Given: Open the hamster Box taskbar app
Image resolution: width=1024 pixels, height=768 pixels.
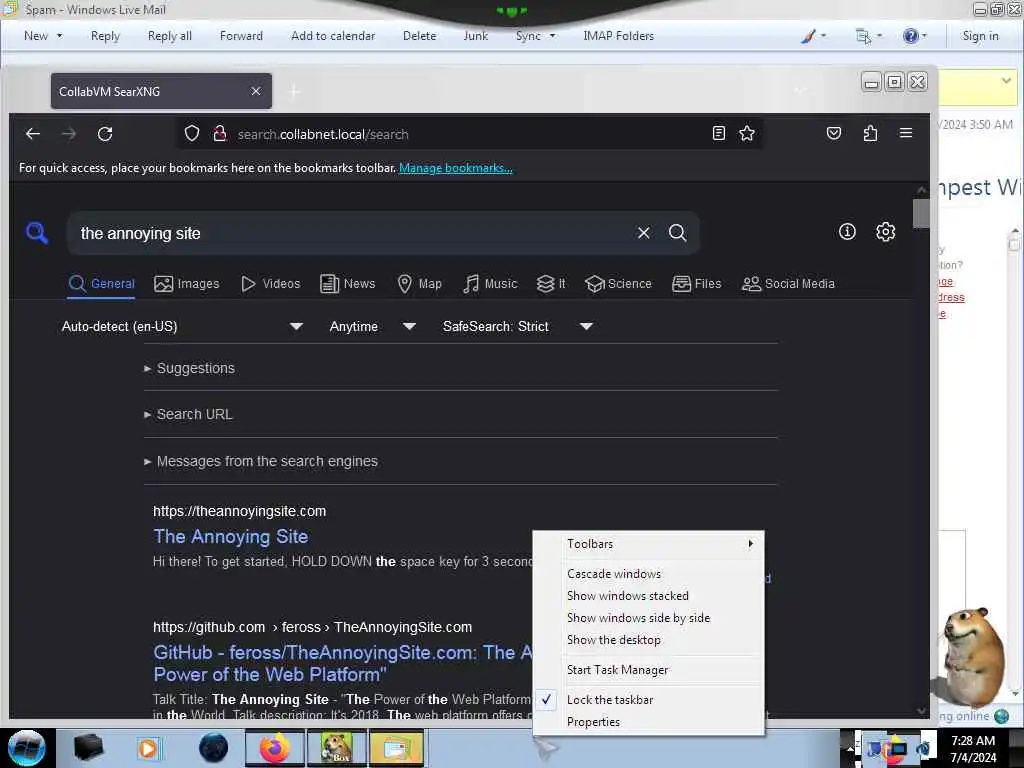Looking at the screenshot, I should point(337,748).
